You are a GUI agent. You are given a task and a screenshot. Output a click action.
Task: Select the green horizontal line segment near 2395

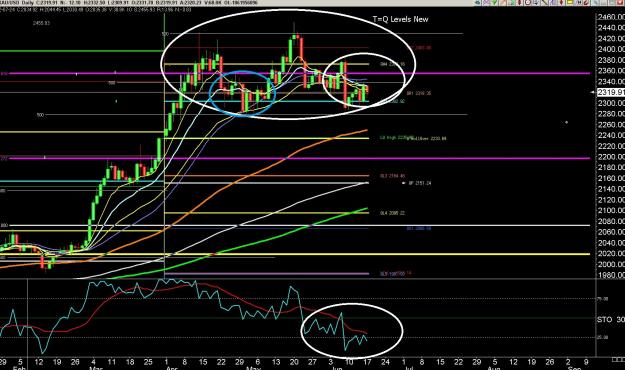click(81, 51)
